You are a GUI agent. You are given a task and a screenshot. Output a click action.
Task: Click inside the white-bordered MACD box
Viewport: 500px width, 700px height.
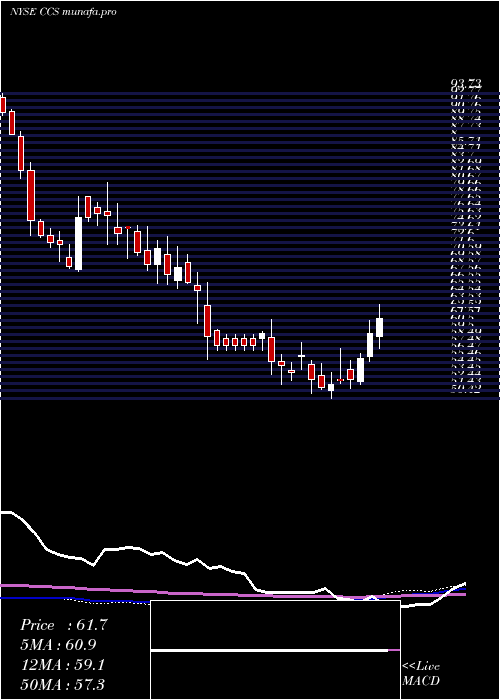tap(275, 650)
